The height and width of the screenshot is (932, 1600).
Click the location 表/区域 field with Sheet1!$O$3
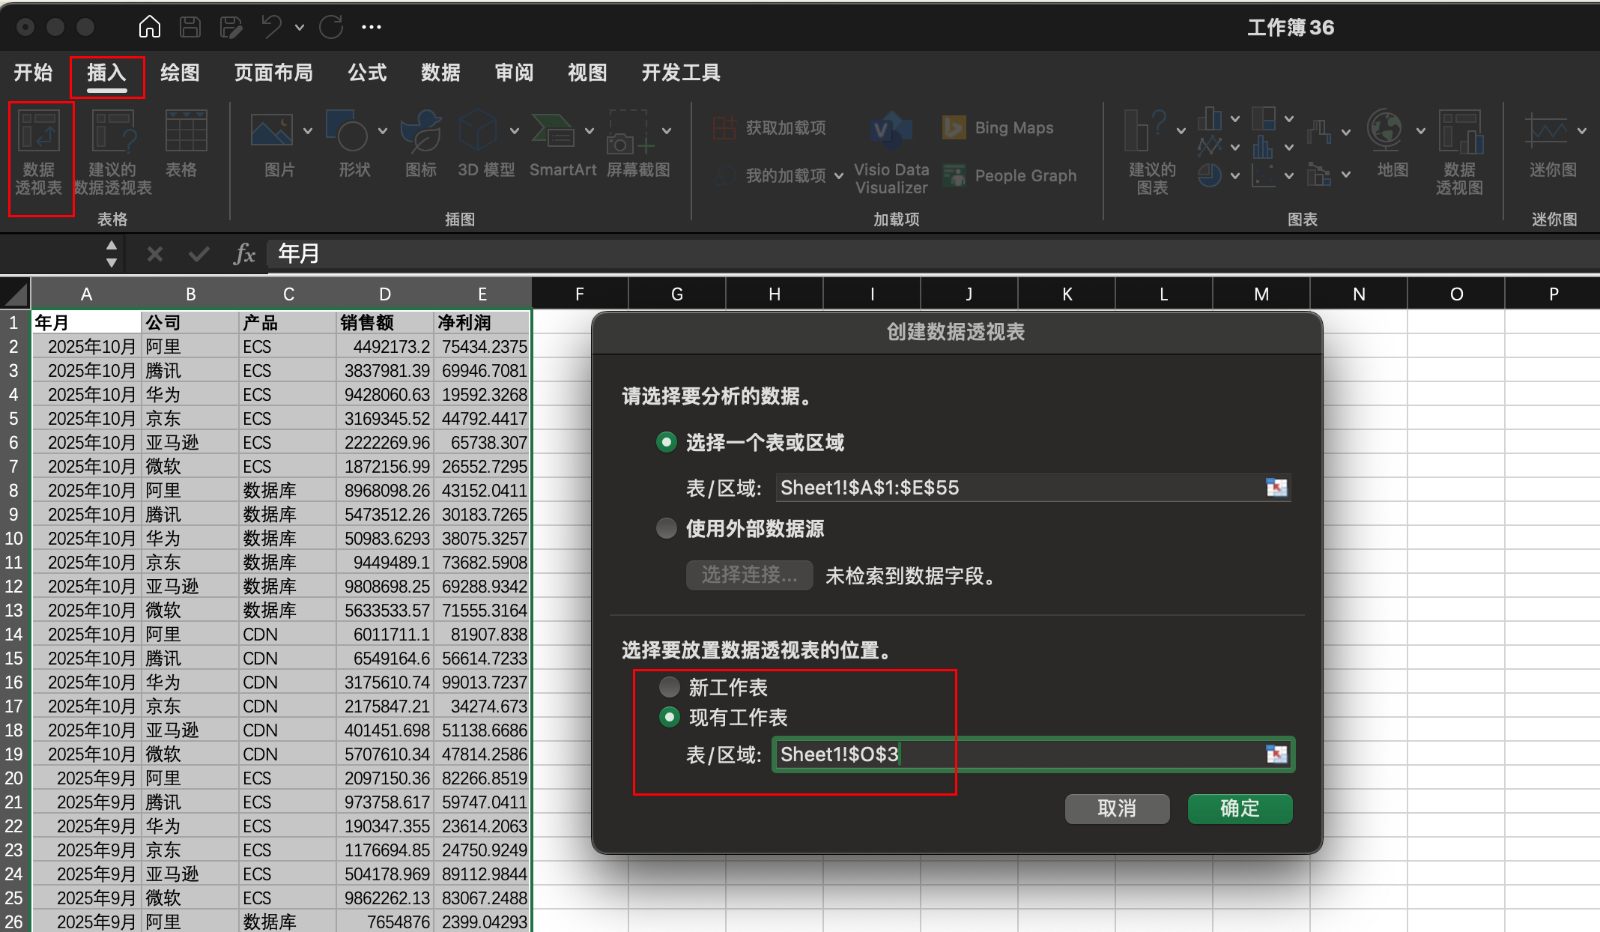coord(1020,754)
